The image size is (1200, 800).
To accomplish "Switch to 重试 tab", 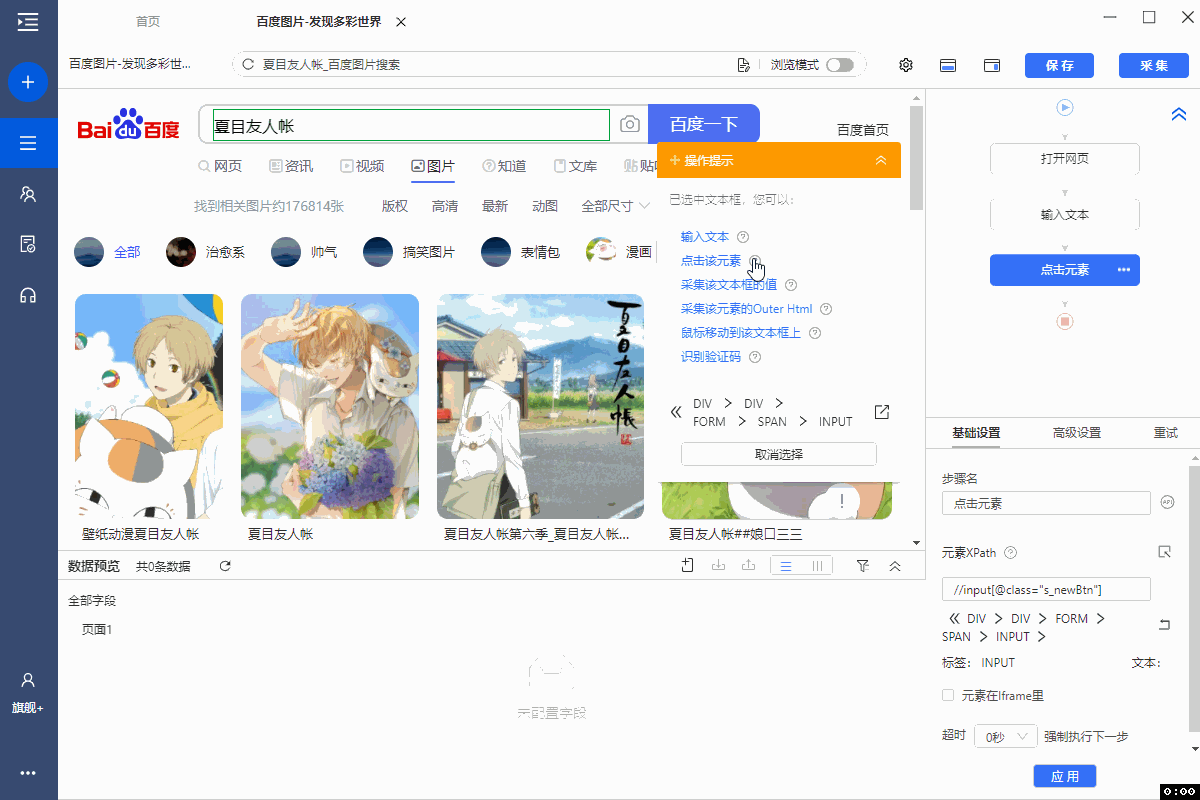I will [x=1165, y=433].
